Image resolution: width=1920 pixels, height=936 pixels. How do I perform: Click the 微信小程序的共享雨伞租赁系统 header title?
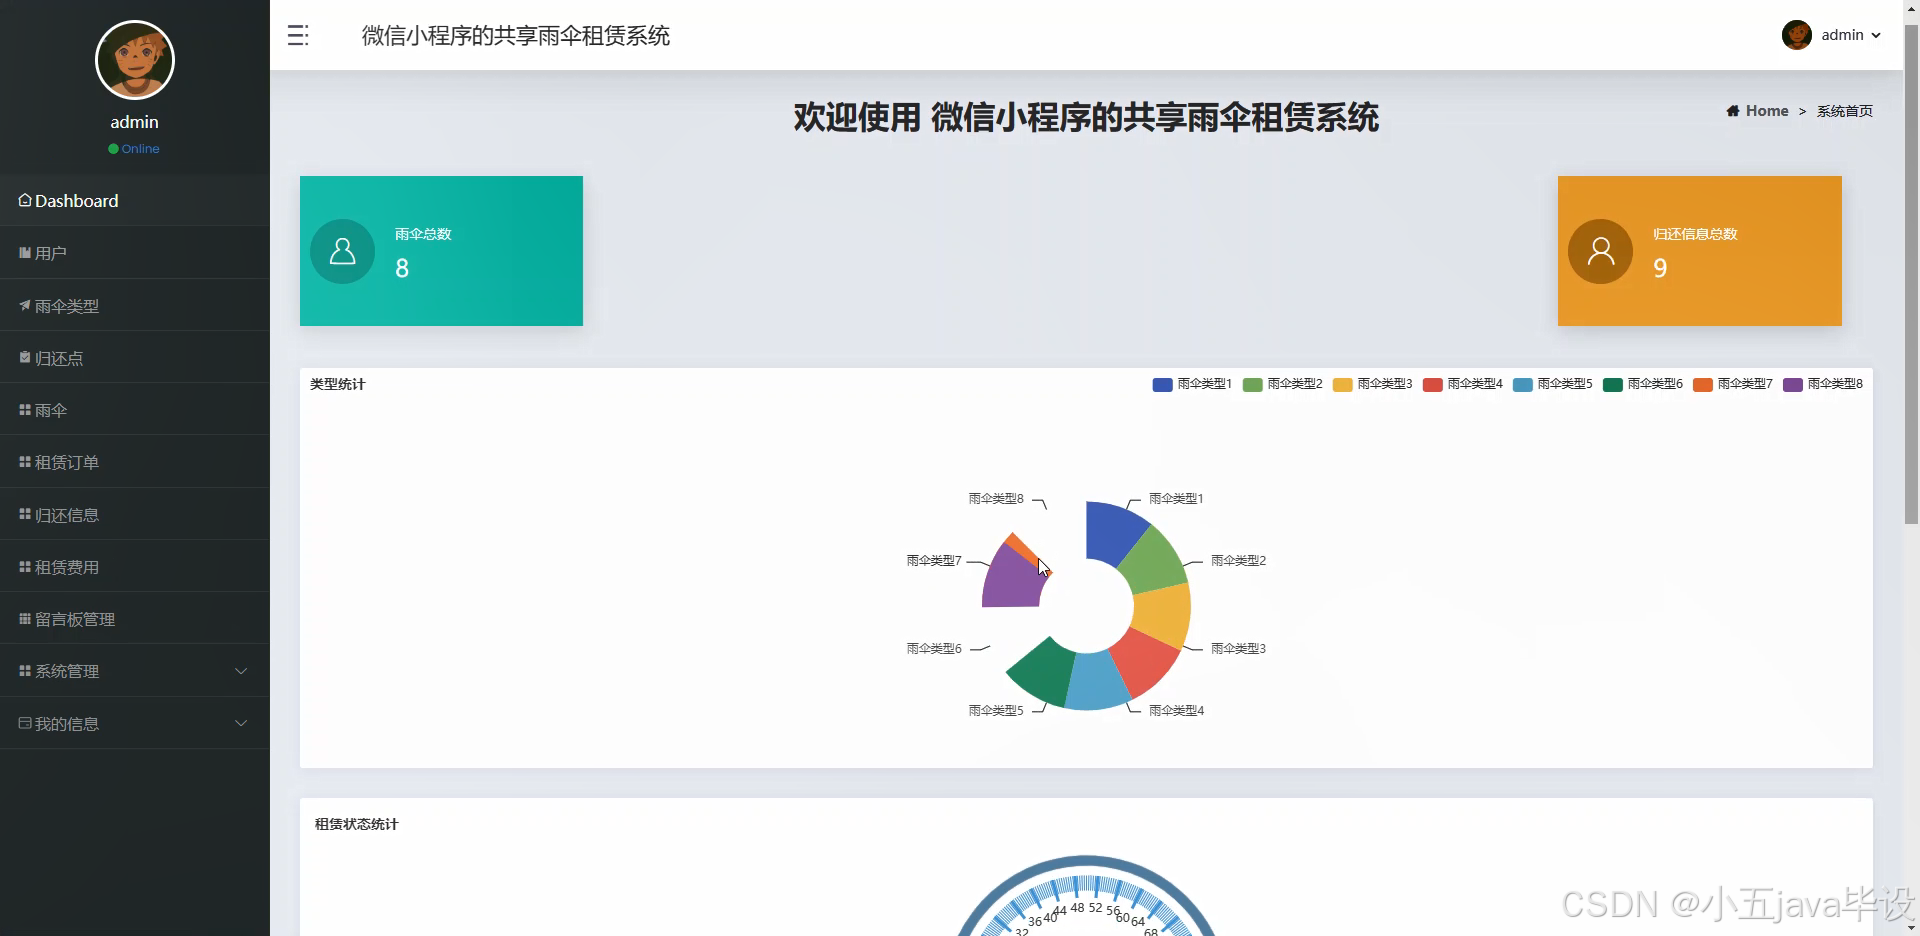click(x=516, y=36)
